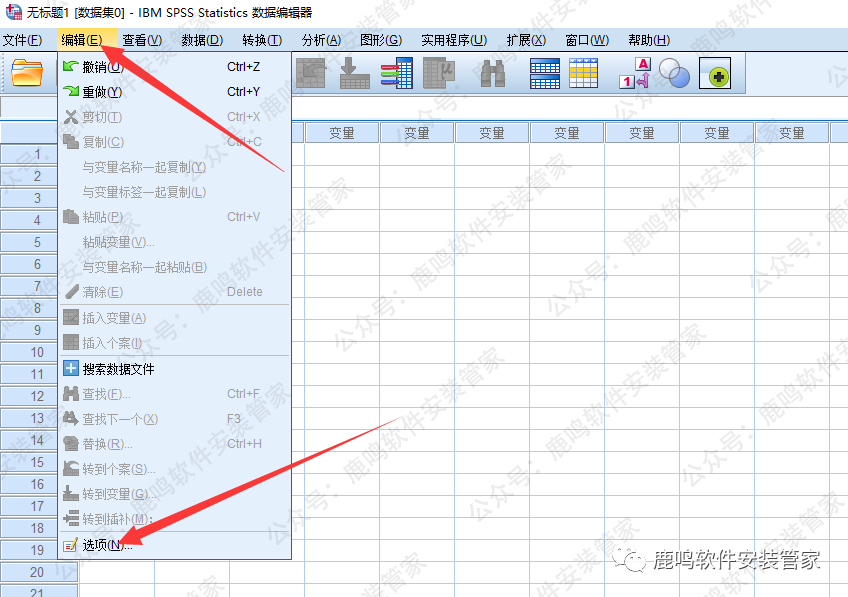Select Cut (剪切) menu entry

(x=174, y=117)
